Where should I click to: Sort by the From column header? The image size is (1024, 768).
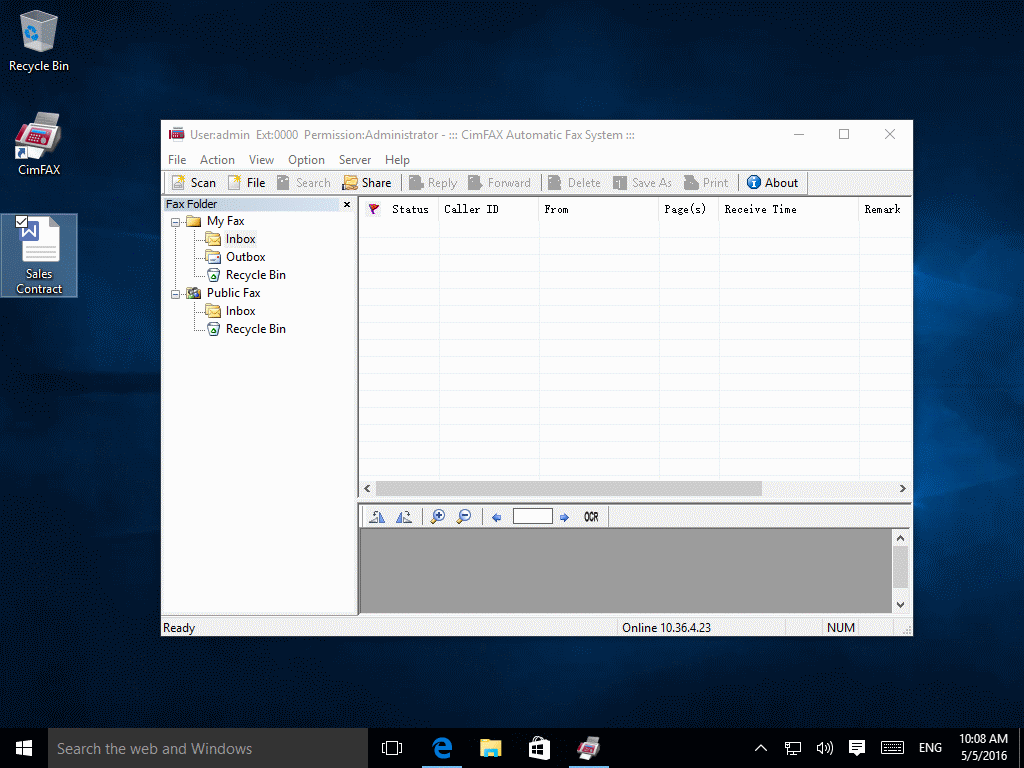click(x=599, y=209)
